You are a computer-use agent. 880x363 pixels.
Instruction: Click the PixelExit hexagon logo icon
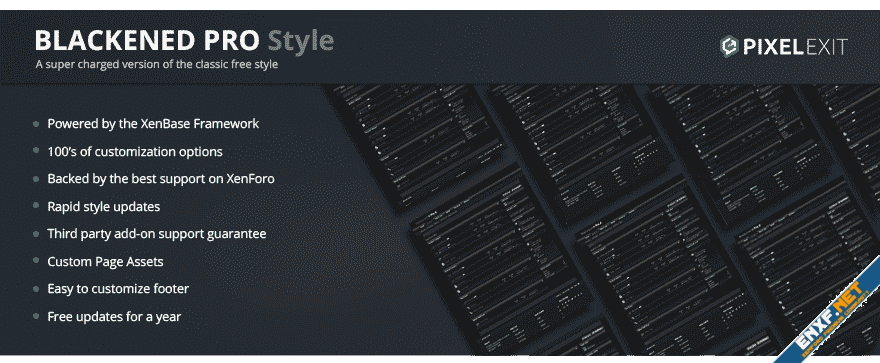(x=728, y=47)
